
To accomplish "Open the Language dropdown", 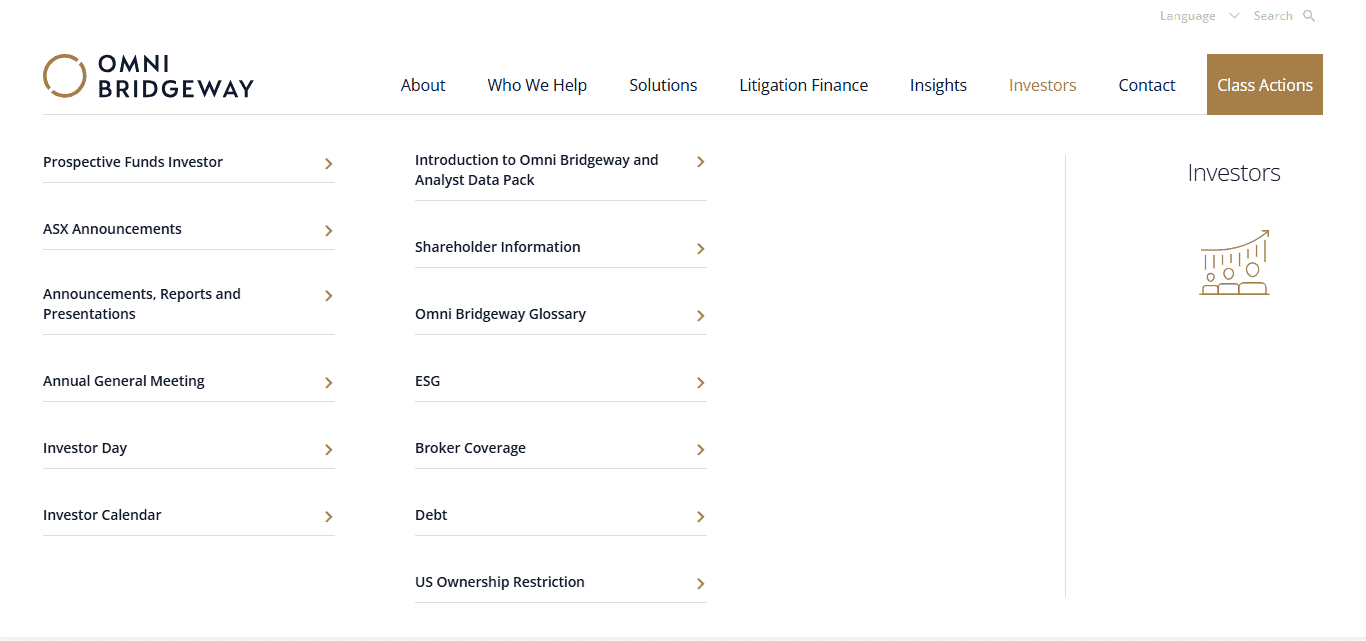I will (x=1199, y=16).
